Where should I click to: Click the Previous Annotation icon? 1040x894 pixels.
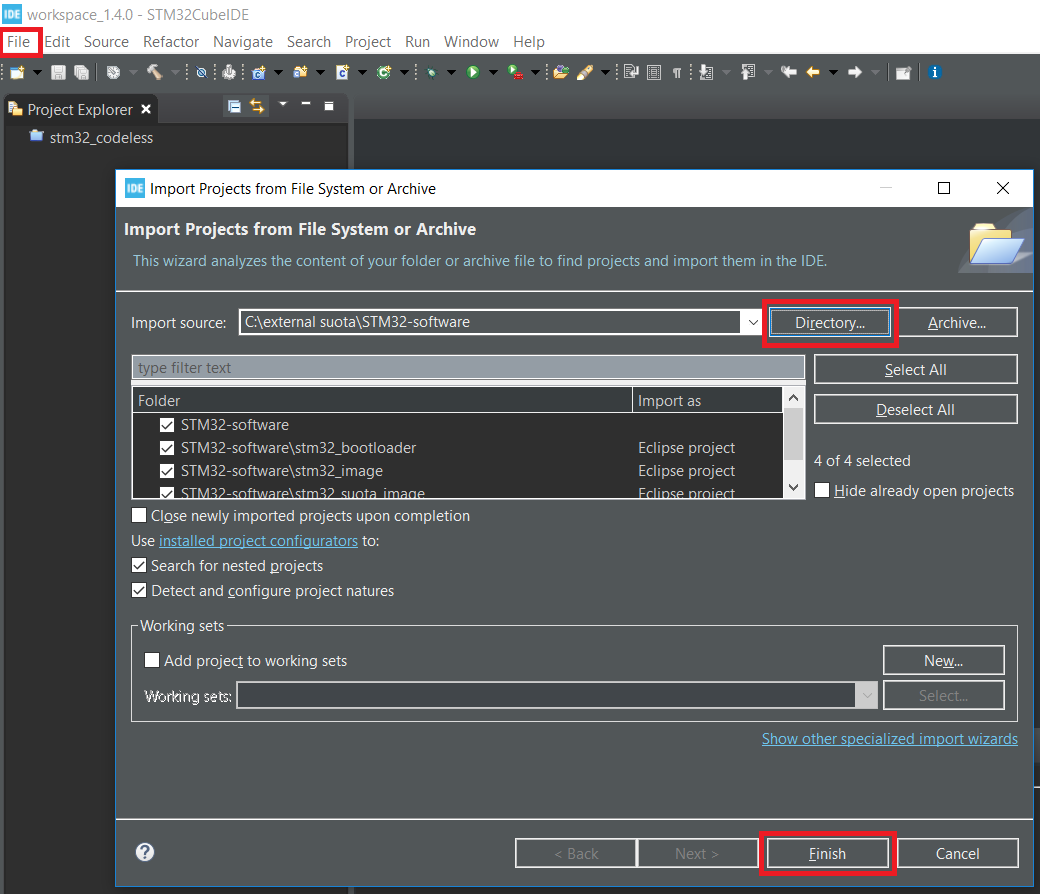[748, 72]
